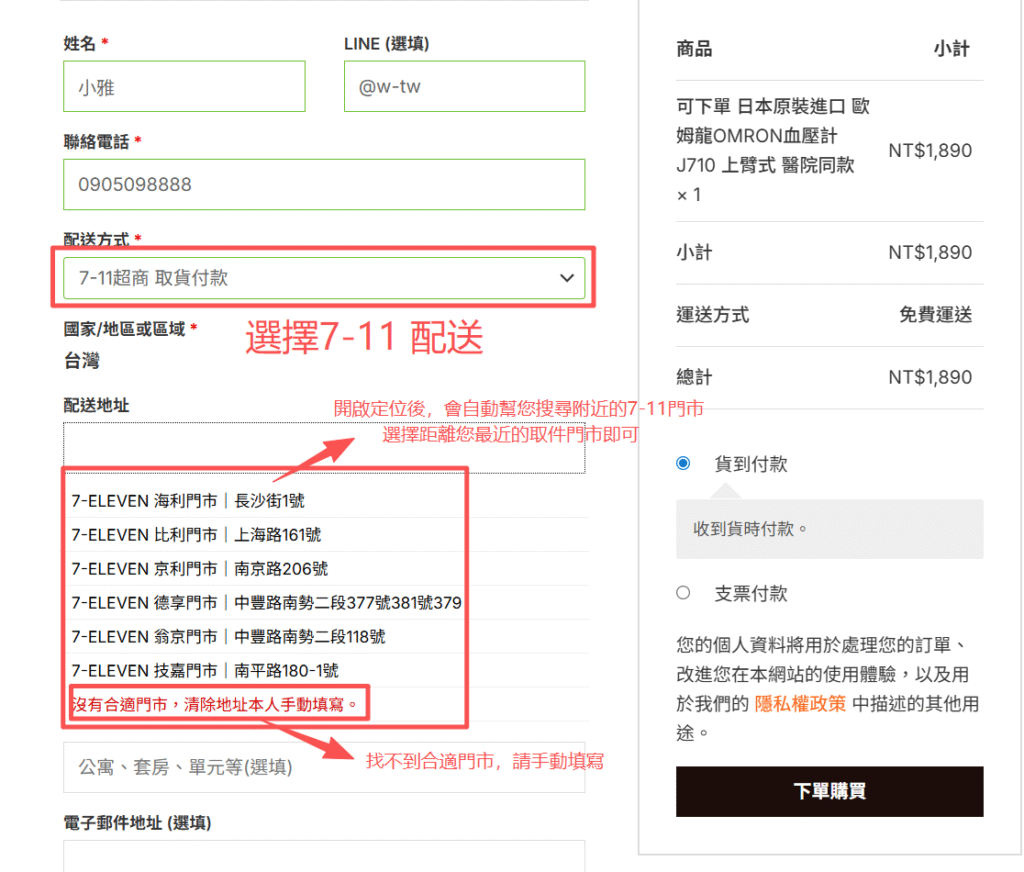Click the 聯絡電話 input field
This screenshot has width=1024, height=872.
point(324,184)
